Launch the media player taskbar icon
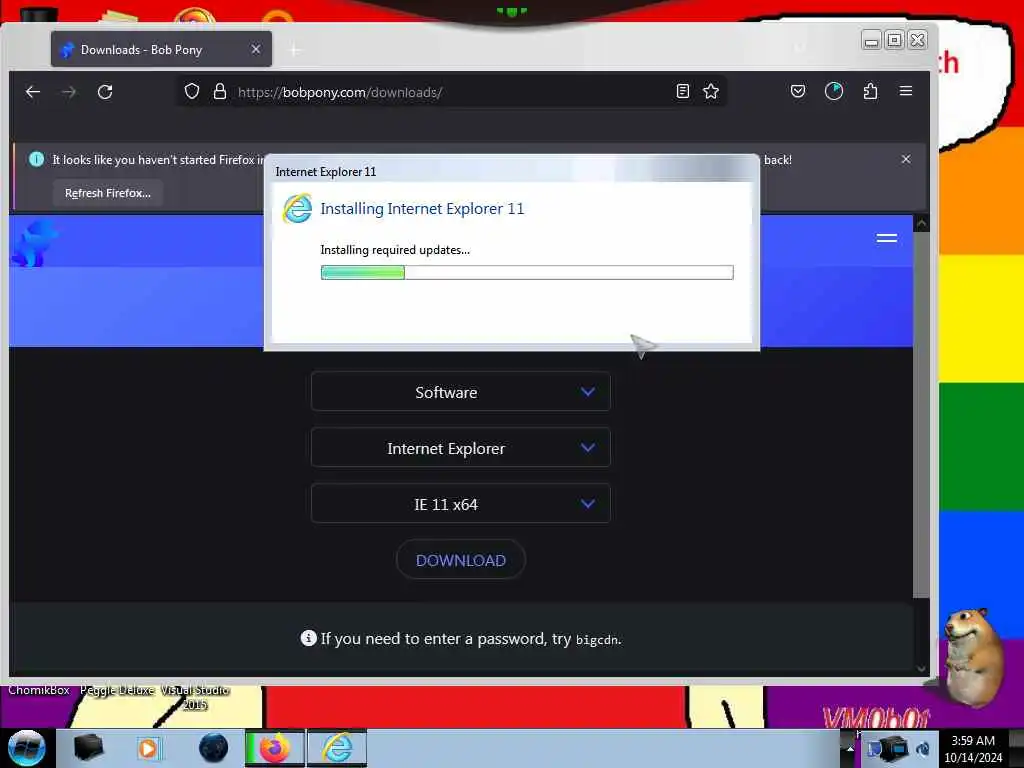The height and width of the screenshot is (768, 1024). (148, 748)
